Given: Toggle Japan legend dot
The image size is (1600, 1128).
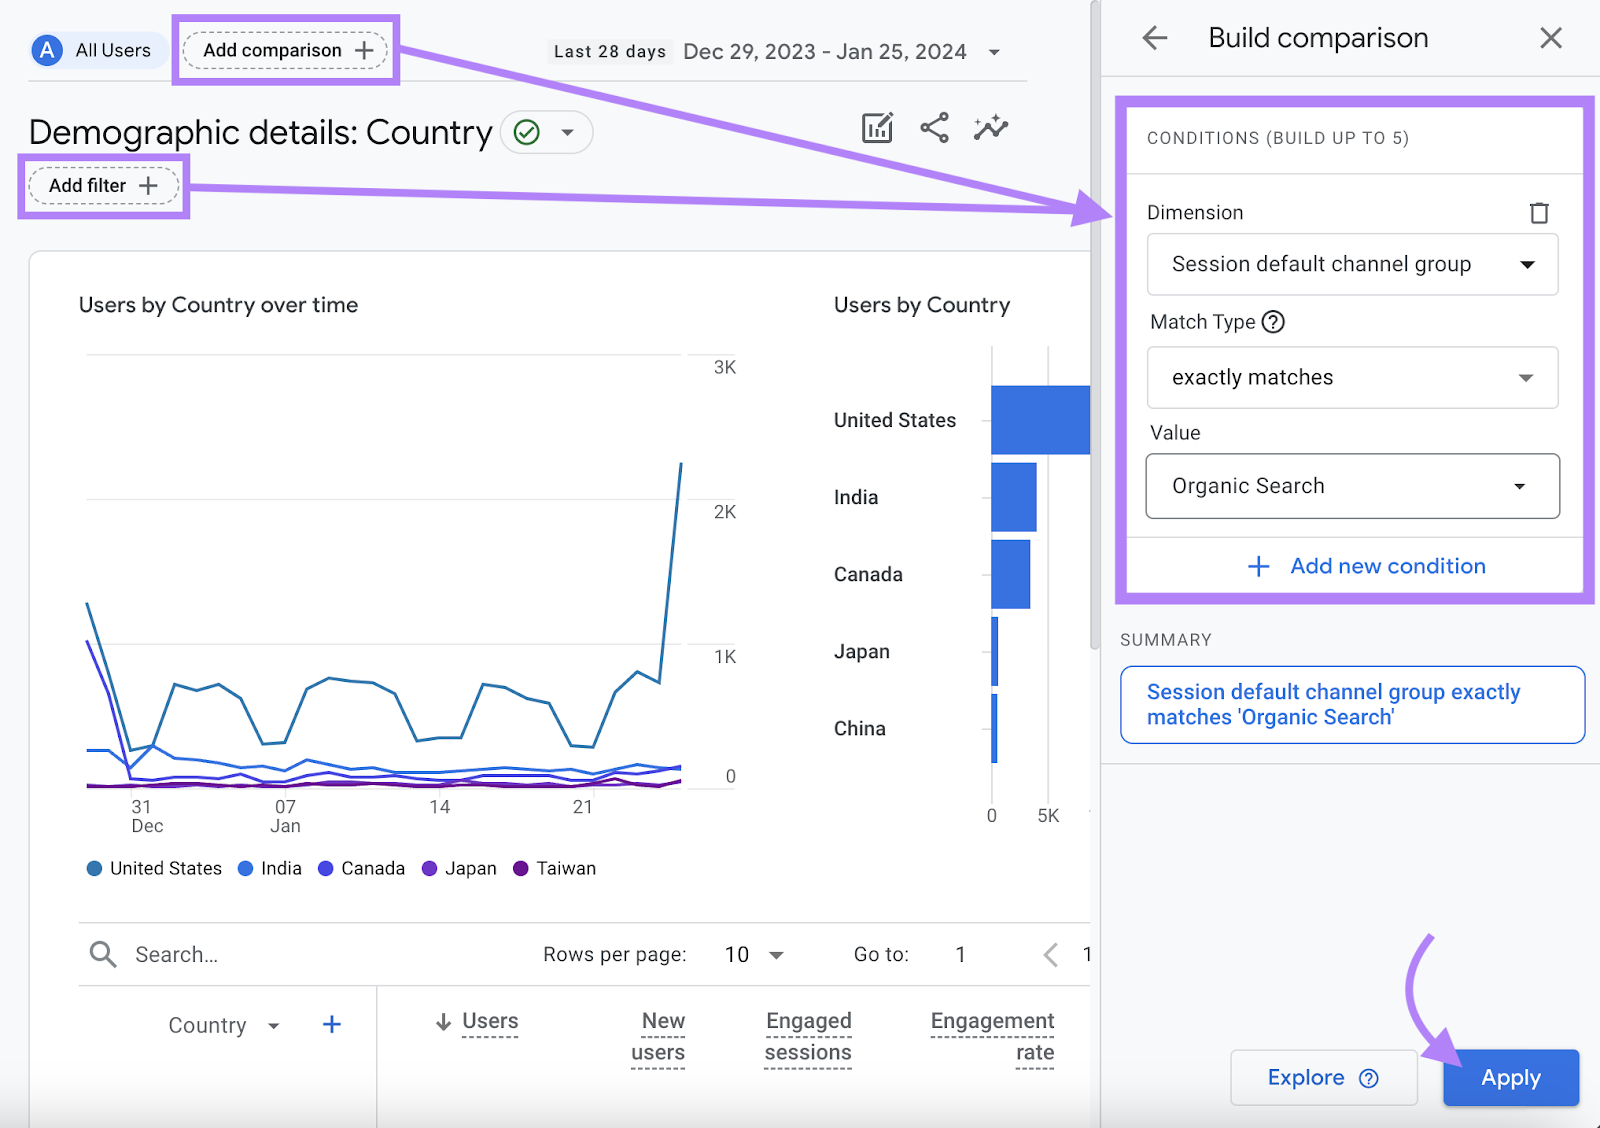Looking at the screenshot, I should [x=429, y=868].
